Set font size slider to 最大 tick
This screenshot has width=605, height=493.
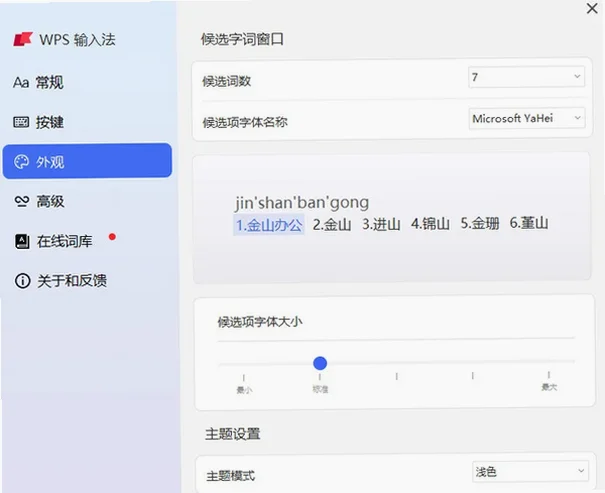(549, 375)
